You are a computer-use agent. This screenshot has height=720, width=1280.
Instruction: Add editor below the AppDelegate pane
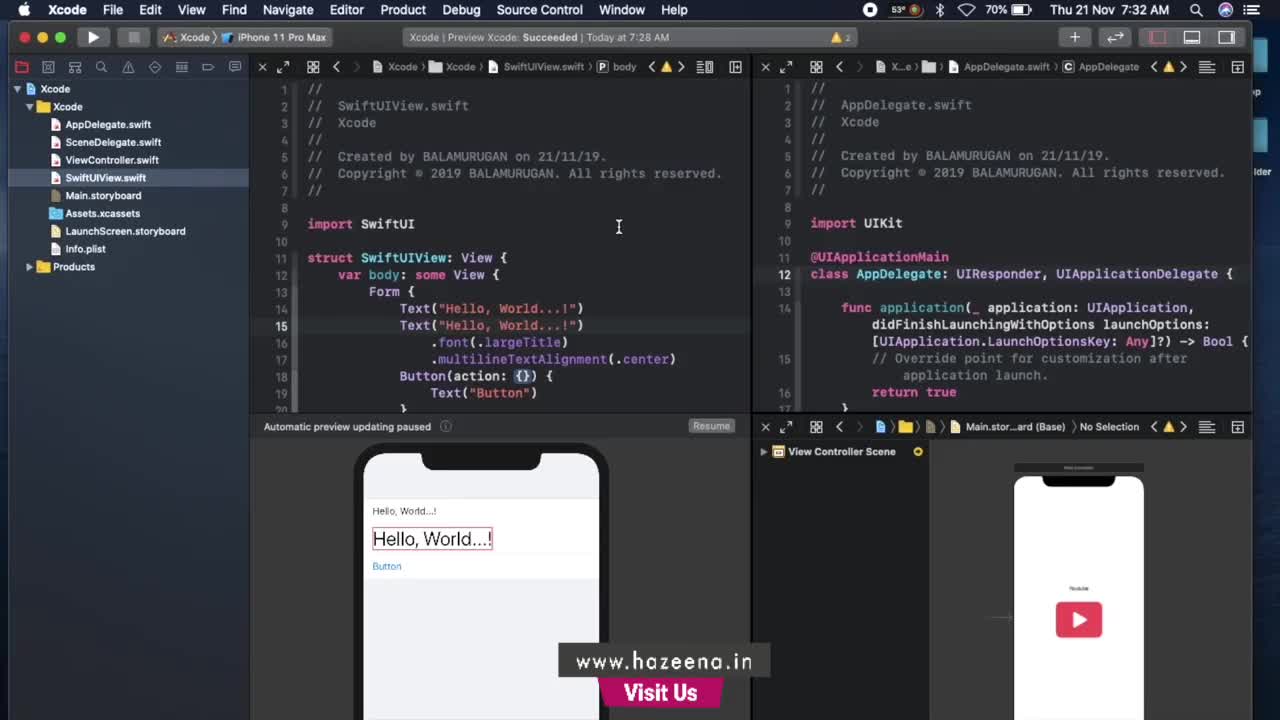tap(1238, 67)
